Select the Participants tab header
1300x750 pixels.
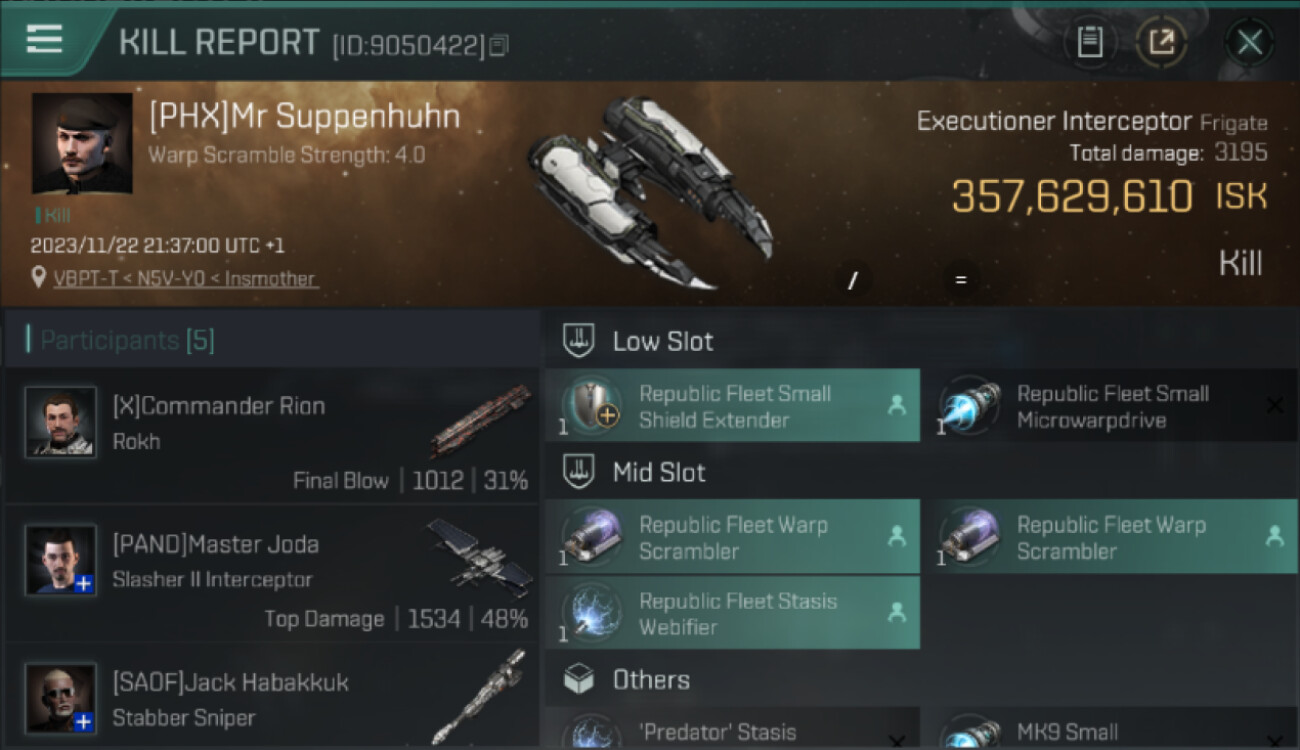click(x=127, y=340)
